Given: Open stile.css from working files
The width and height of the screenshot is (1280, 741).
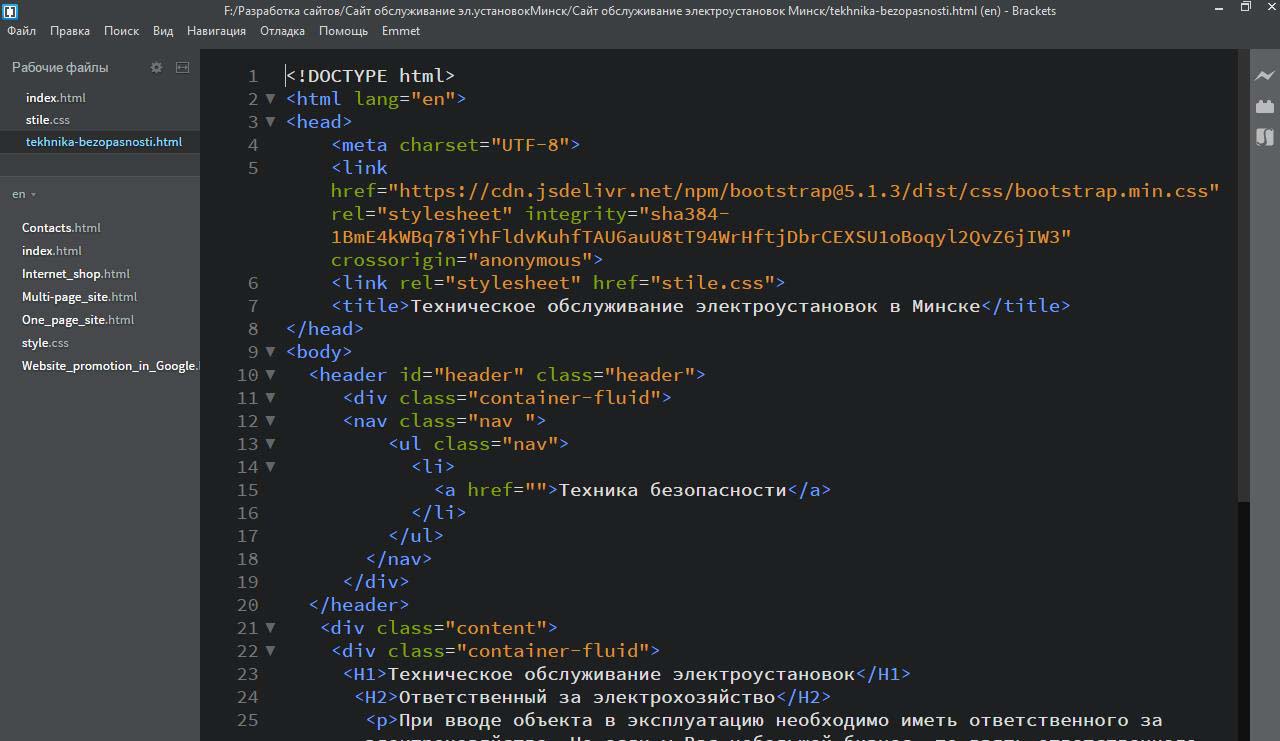Looking at the screenshot, I should point(48,120).
